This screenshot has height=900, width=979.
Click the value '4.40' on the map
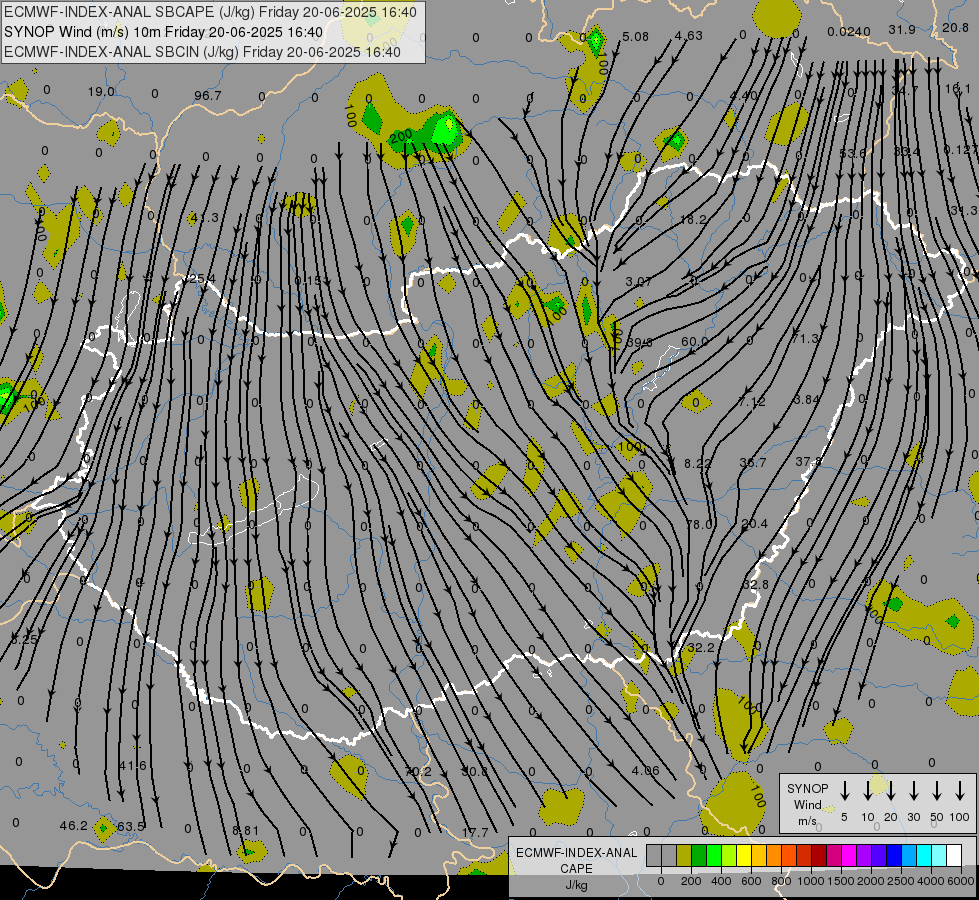click(x=743, y=96)
